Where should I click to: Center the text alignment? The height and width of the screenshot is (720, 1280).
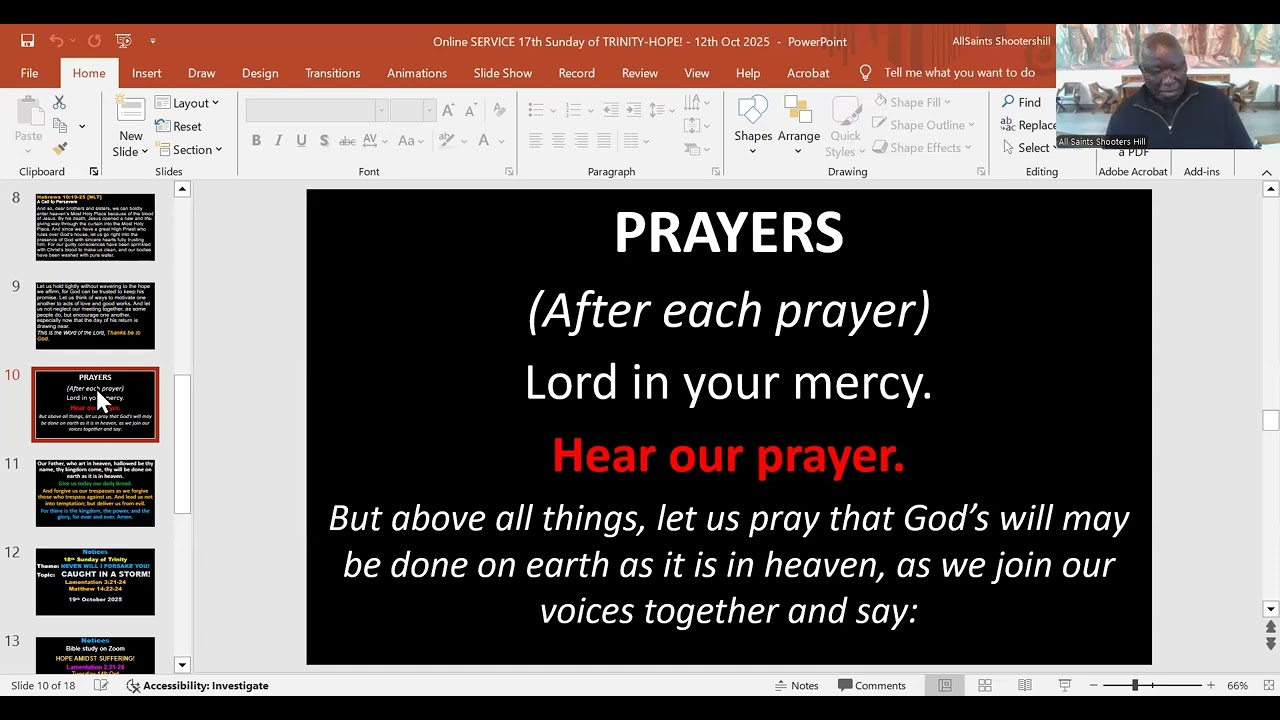(x=559, y=141)
